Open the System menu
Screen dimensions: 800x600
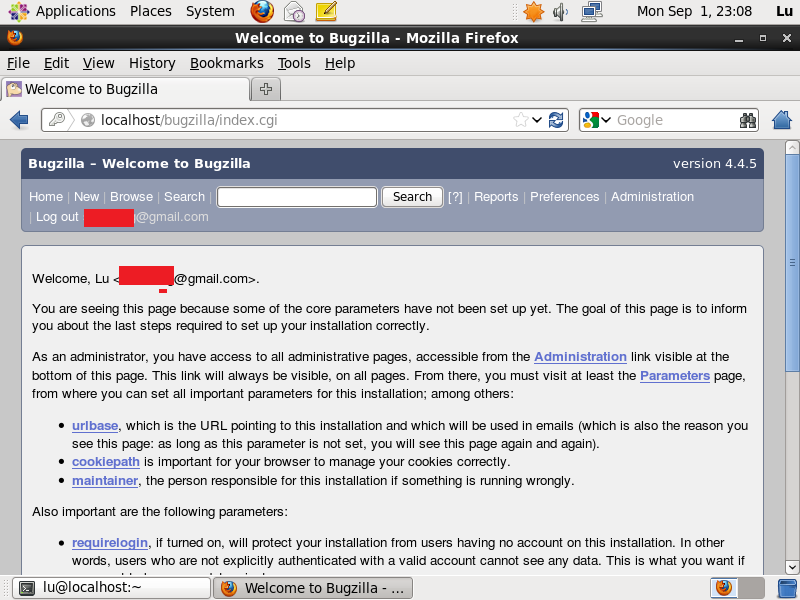pos(210,11)
